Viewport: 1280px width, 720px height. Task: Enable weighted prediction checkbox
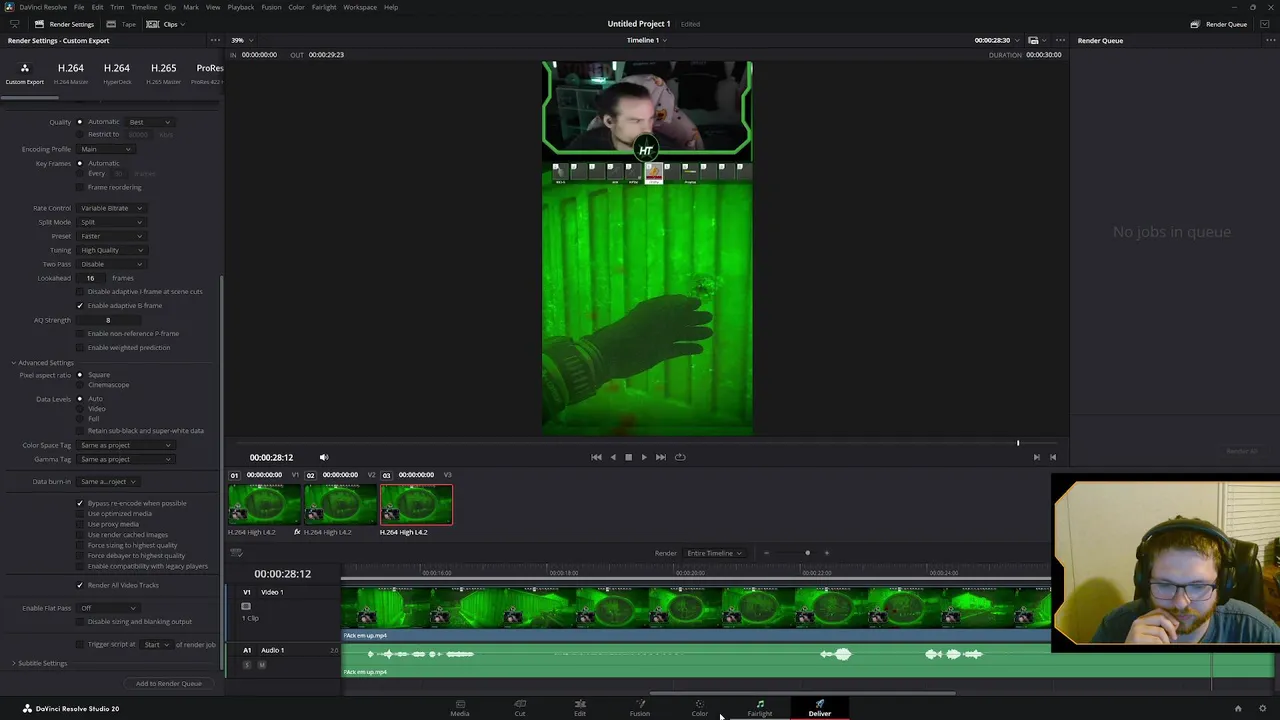coord(80,347)
